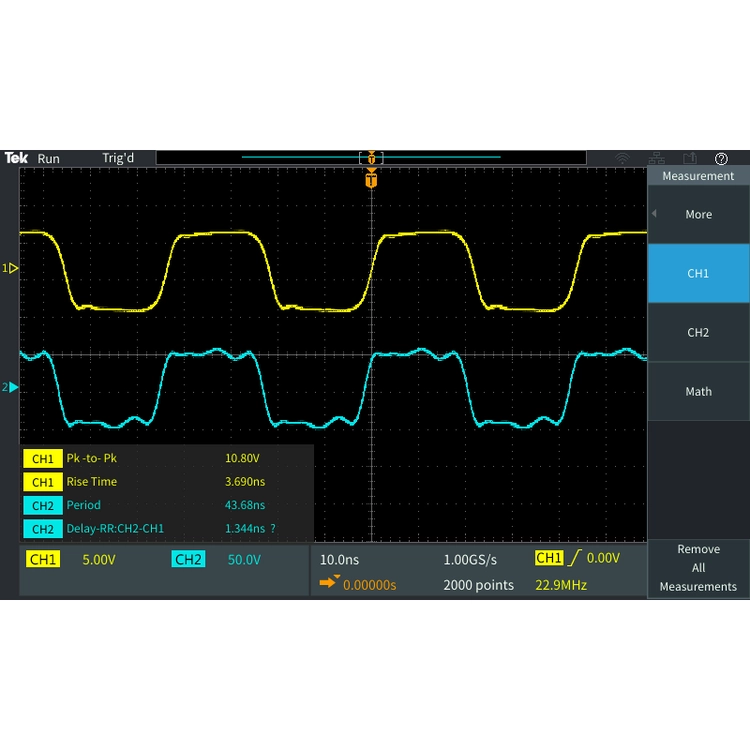Select the yellow channel 1 ground marker

[x=10, y=268]
